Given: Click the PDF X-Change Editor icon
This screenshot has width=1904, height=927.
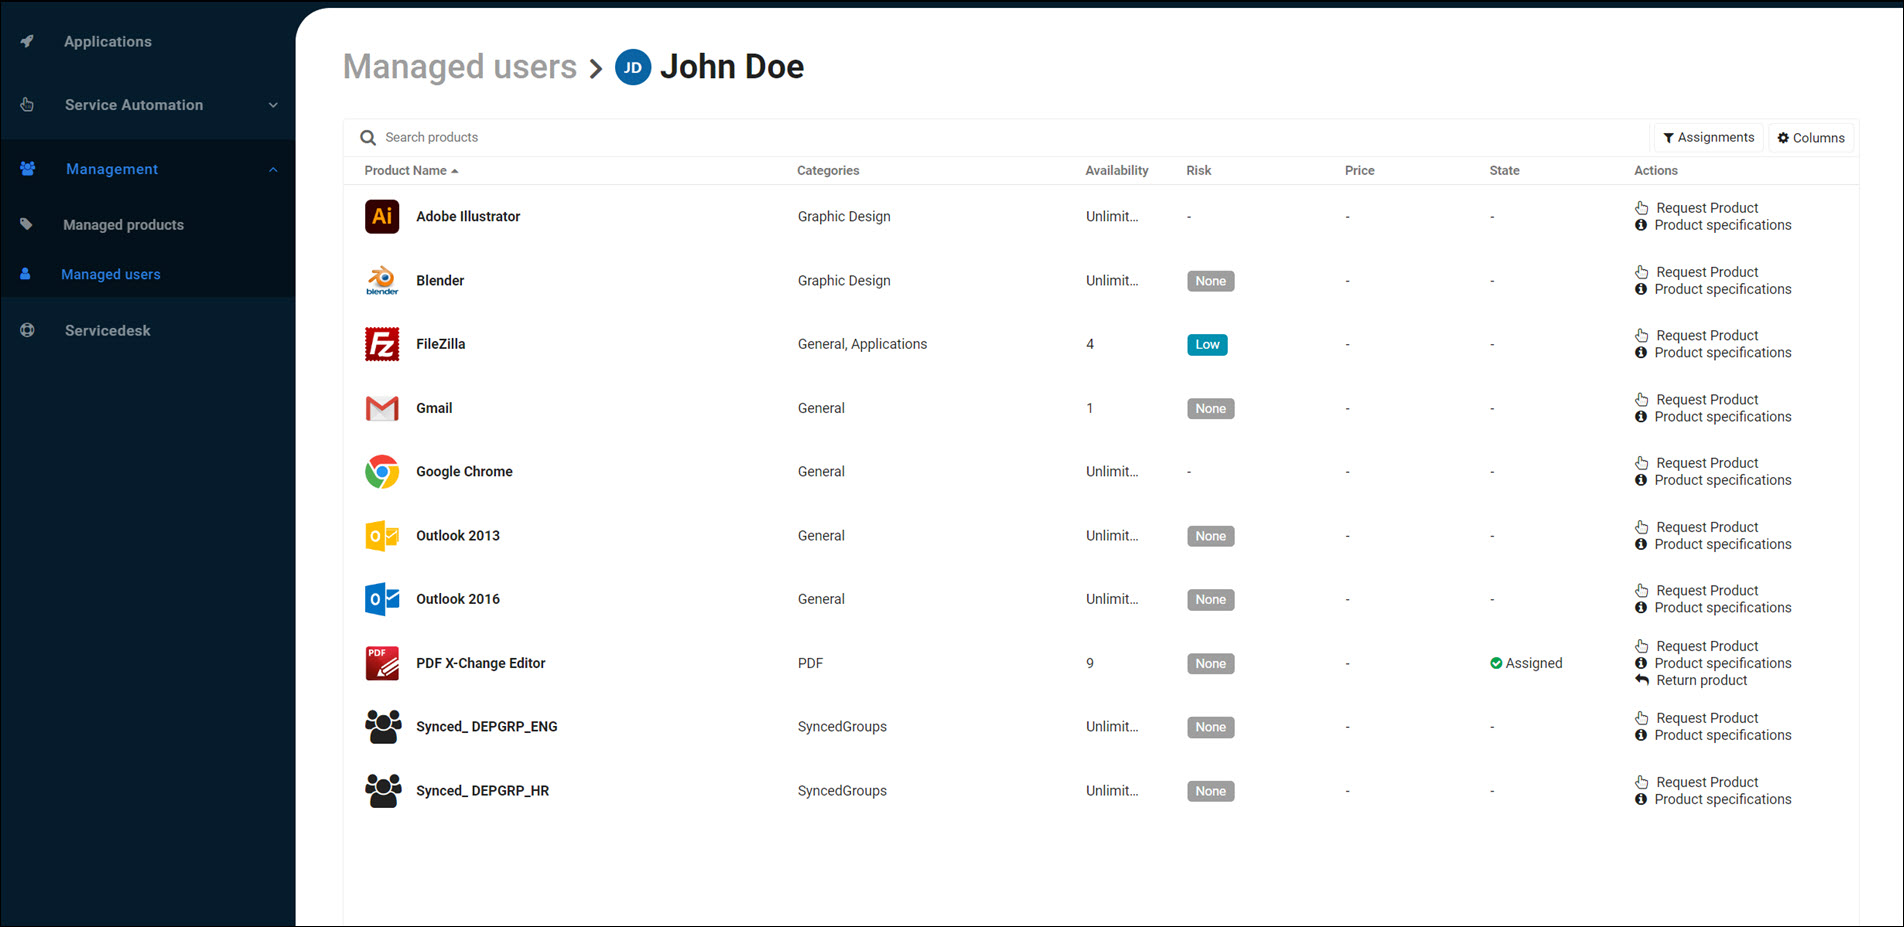Looking at the screenshot, I should (x=382, y=663).
